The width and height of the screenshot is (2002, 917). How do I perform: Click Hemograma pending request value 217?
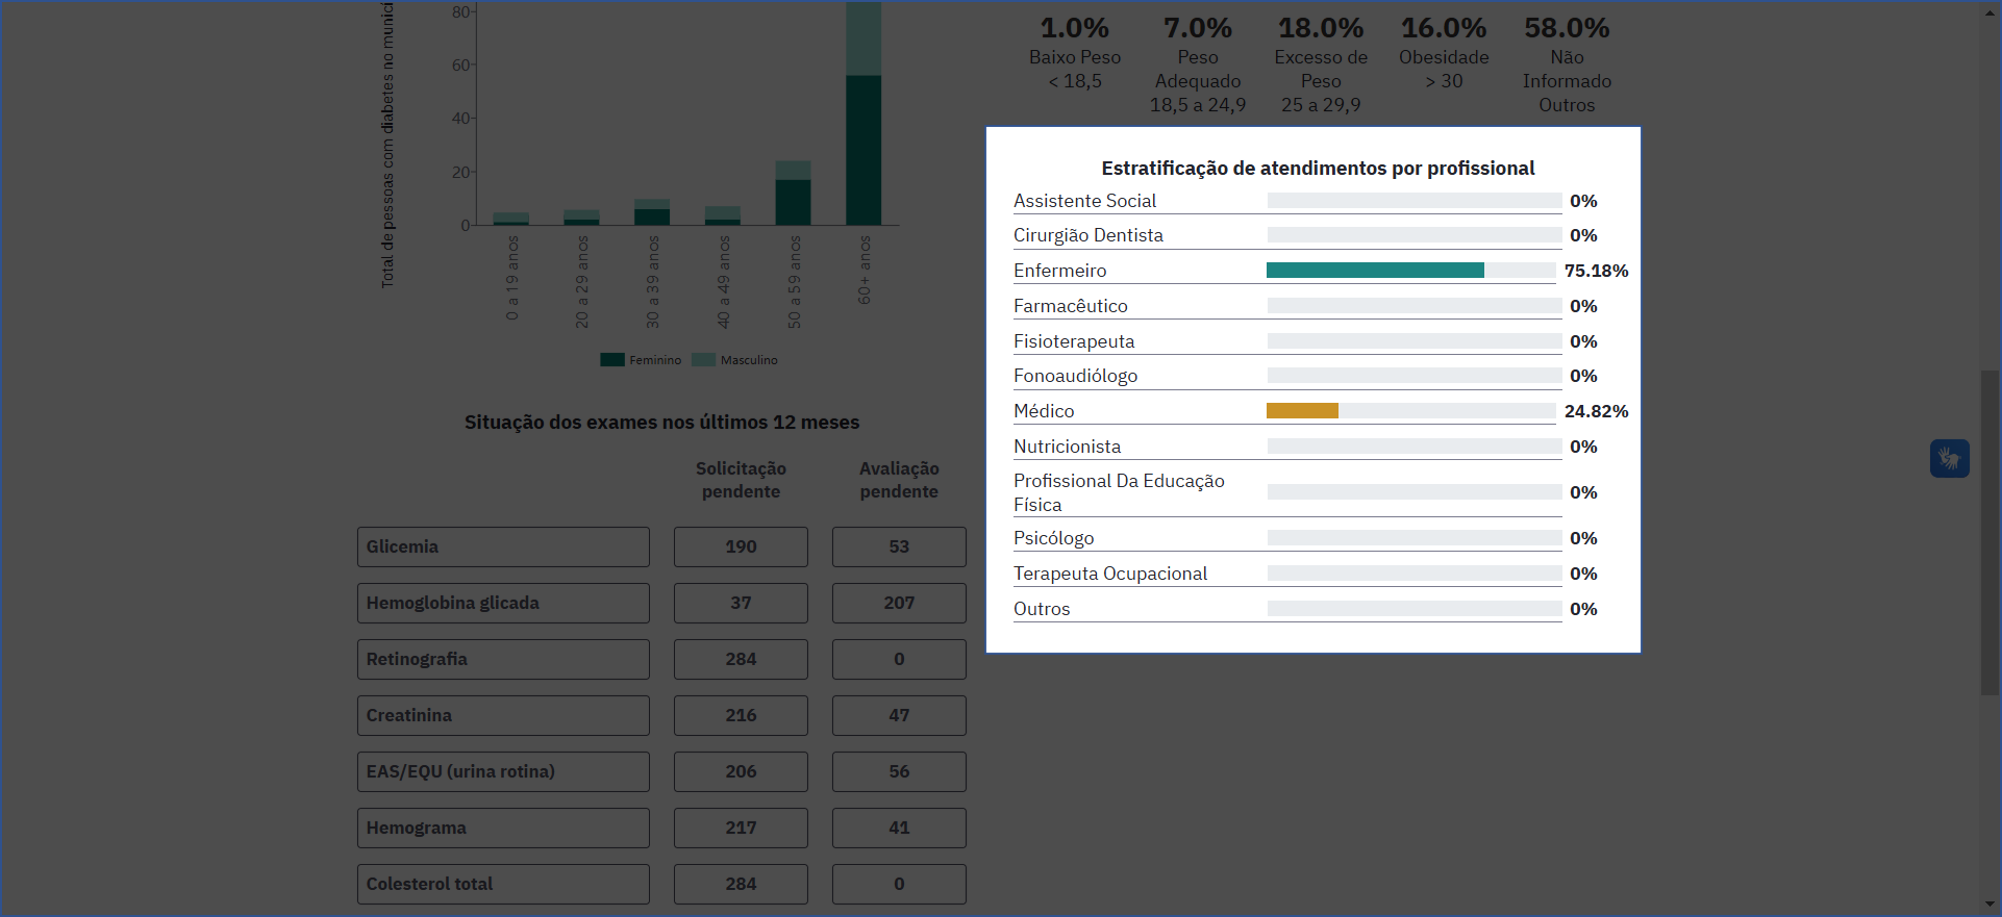coord(741,827)
